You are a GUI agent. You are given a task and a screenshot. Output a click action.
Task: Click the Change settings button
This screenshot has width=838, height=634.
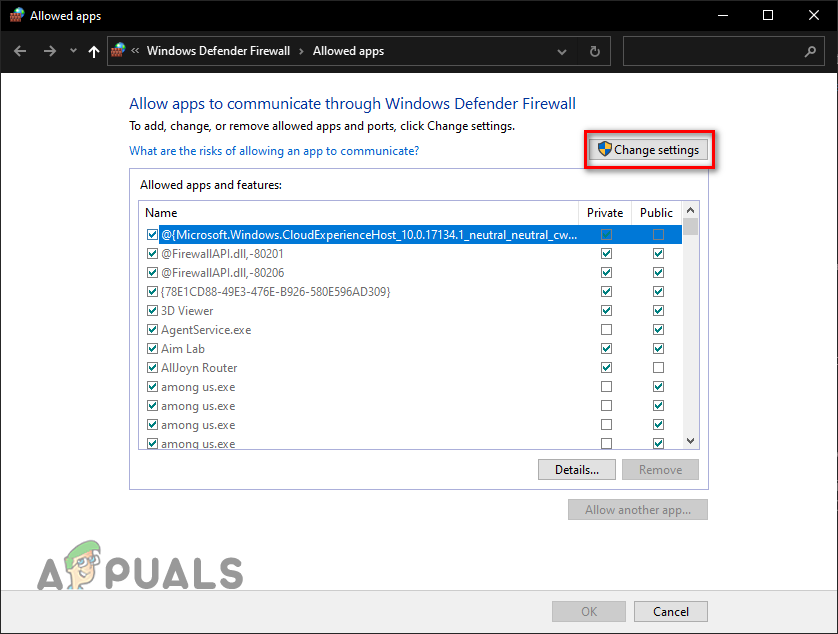(x=648, y=150)
